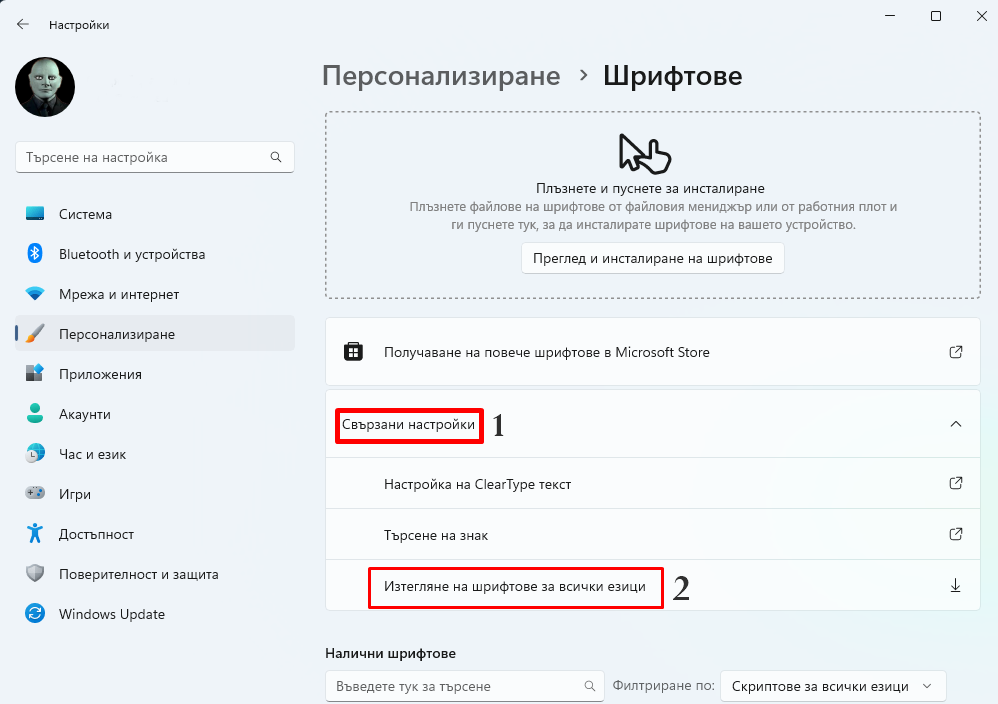Click the drag-and-drop cursor icon
Image resolution: width=998 pixels, height=704 pixels.
(645, 153)
